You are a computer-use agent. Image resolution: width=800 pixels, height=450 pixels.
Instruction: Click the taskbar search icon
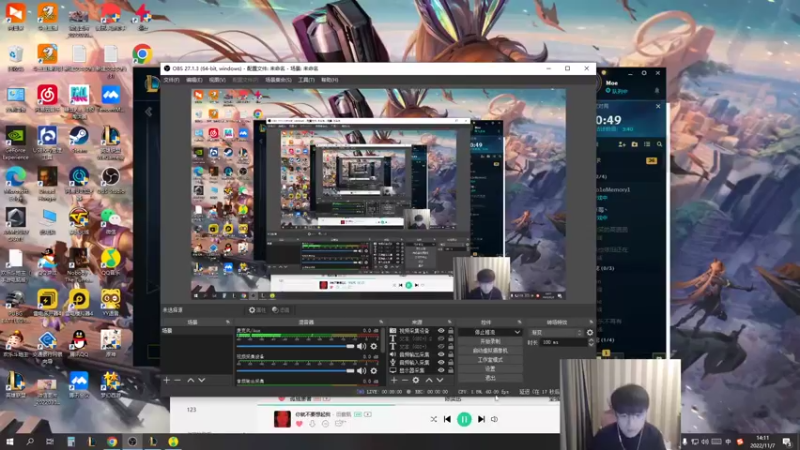coord(30,442)
